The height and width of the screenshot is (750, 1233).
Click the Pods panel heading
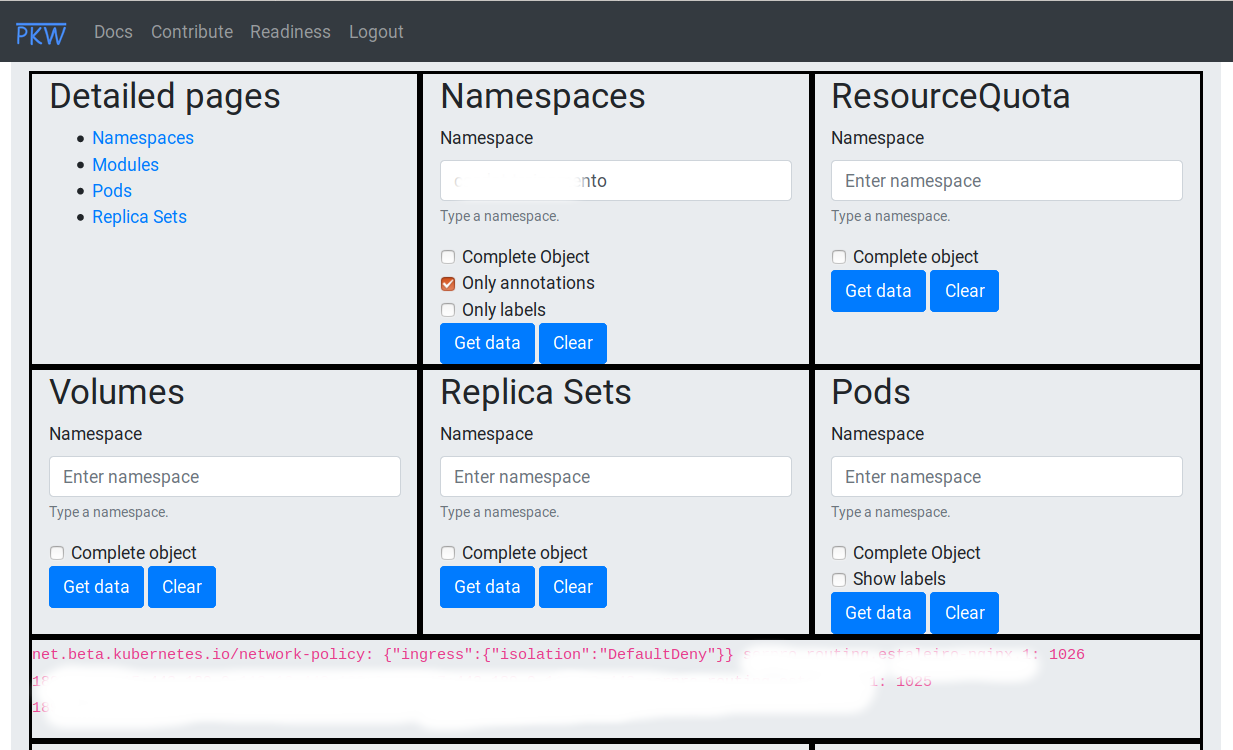871,392
